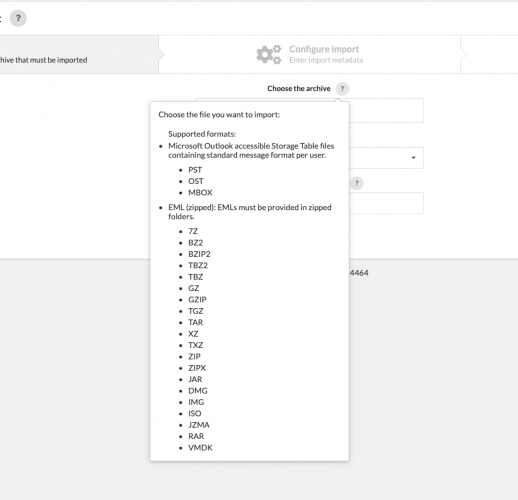This screenshot has height=500, width=518.
Task: Click the gray help icon above the lower field
Action: (x=356, y=183)
